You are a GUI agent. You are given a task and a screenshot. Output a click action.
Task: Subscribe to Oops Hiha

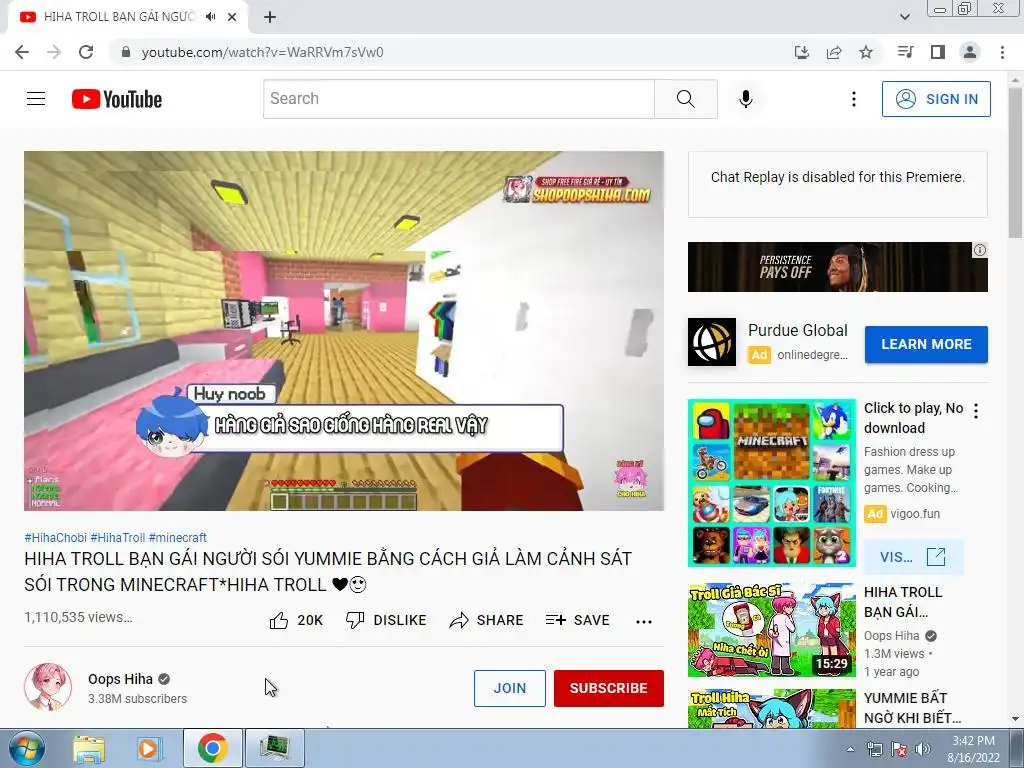click(609, 688)
